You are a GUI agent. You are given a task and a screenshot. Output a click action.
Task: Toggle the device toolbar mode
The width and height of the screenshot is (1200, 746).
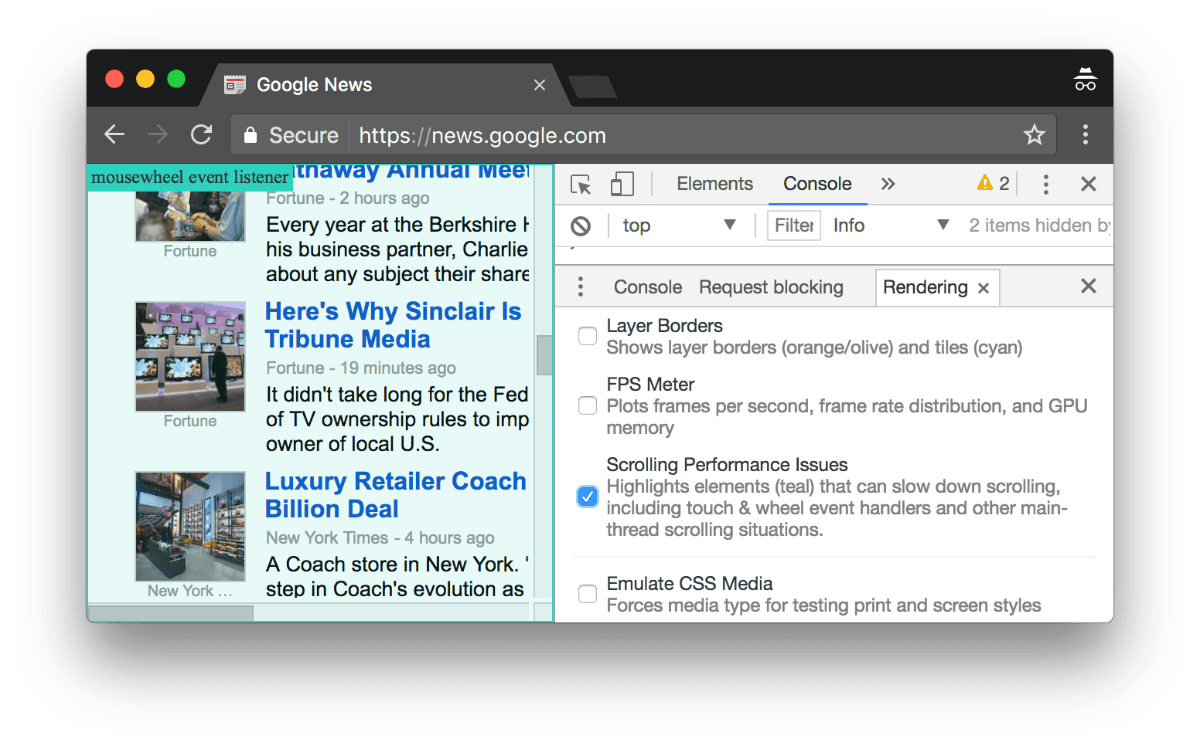pyautogui.click(x=621, y=183)
